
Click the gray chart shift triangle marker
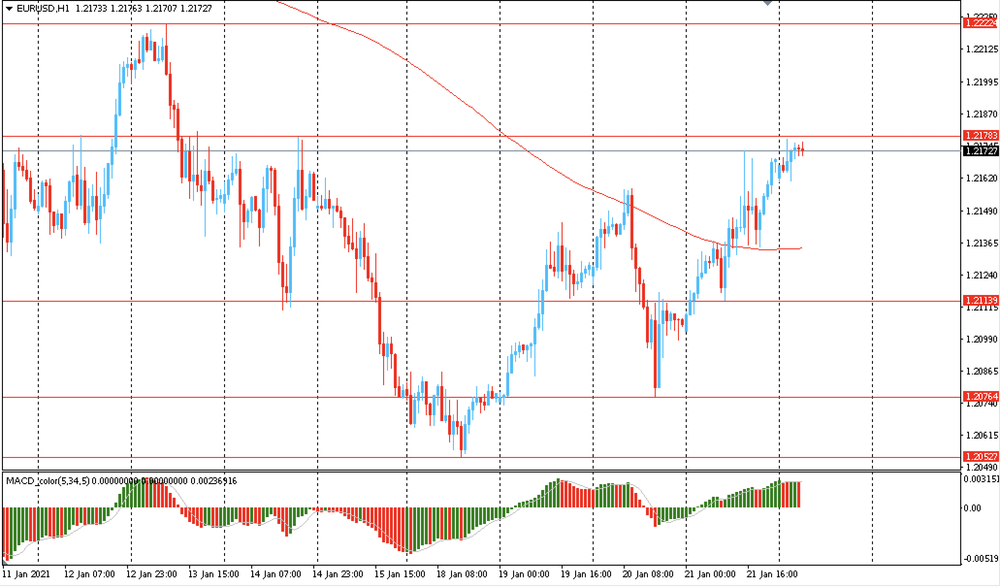768,3
